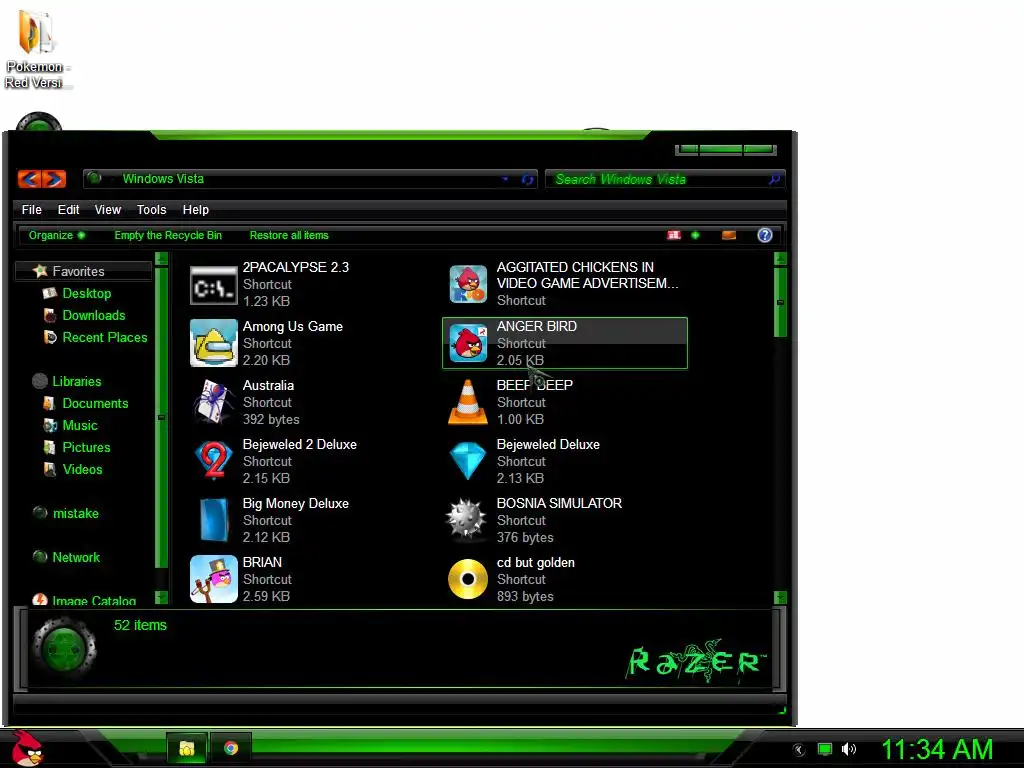Image resolution: width=1024 pixels, height=768 pixels.
Task: Select the Australia spider solitaire icon
Action: [x=214, y=402]
